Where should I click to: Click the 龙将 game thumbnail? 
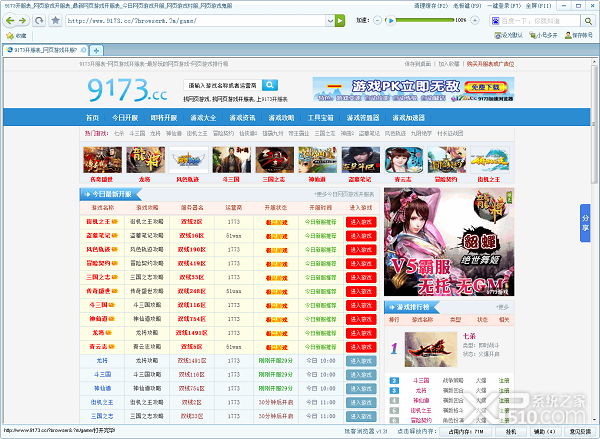(146, 160)
